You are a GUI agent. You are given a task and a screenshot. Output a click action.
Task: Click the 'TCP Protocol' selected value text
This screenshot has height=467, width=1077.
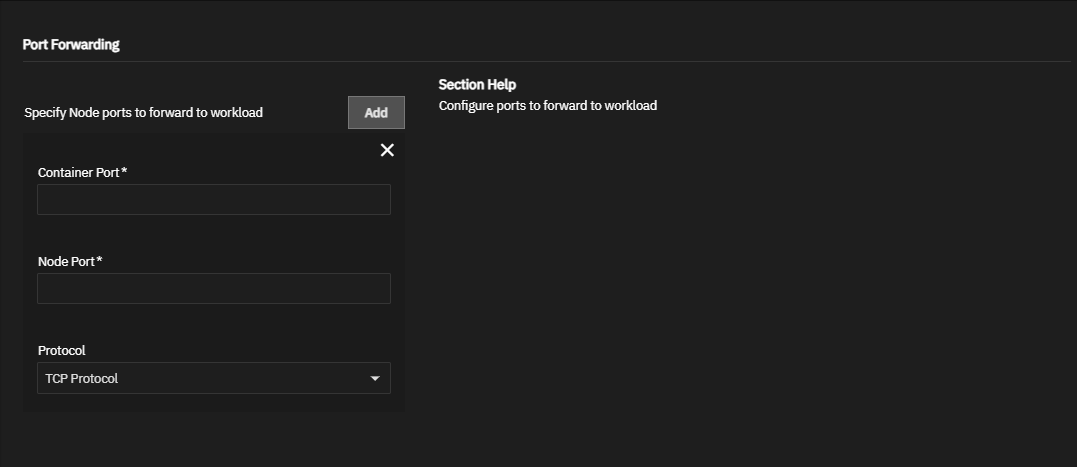(82, 379)
